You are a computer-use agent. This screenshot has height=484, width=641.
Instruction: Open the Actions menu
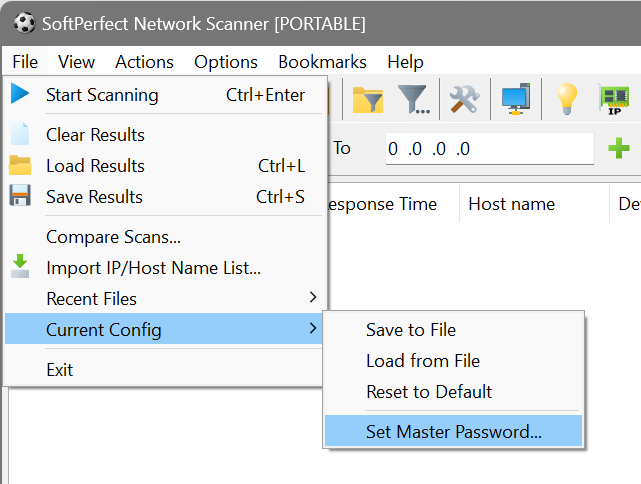(x=144, y=62)
